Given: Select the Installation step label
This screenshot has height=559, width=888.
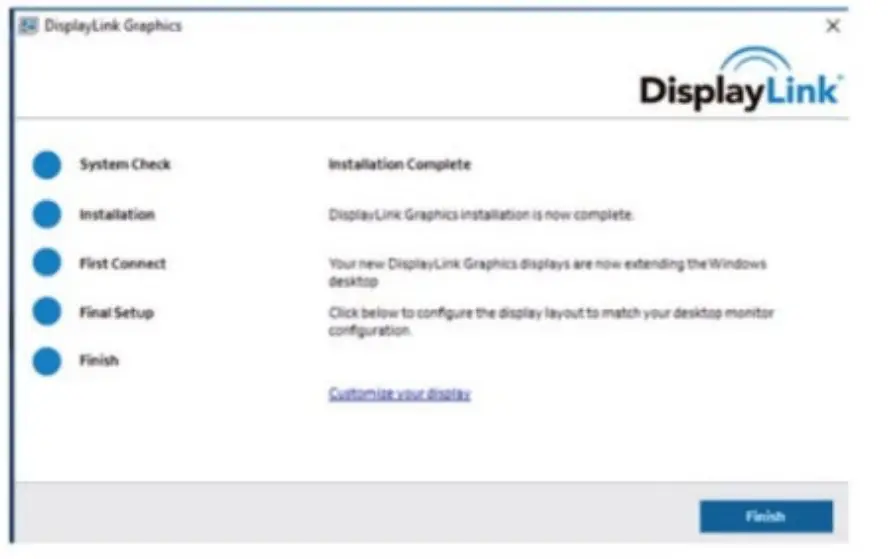Looking at the screenshot, I should click(117, 214).
